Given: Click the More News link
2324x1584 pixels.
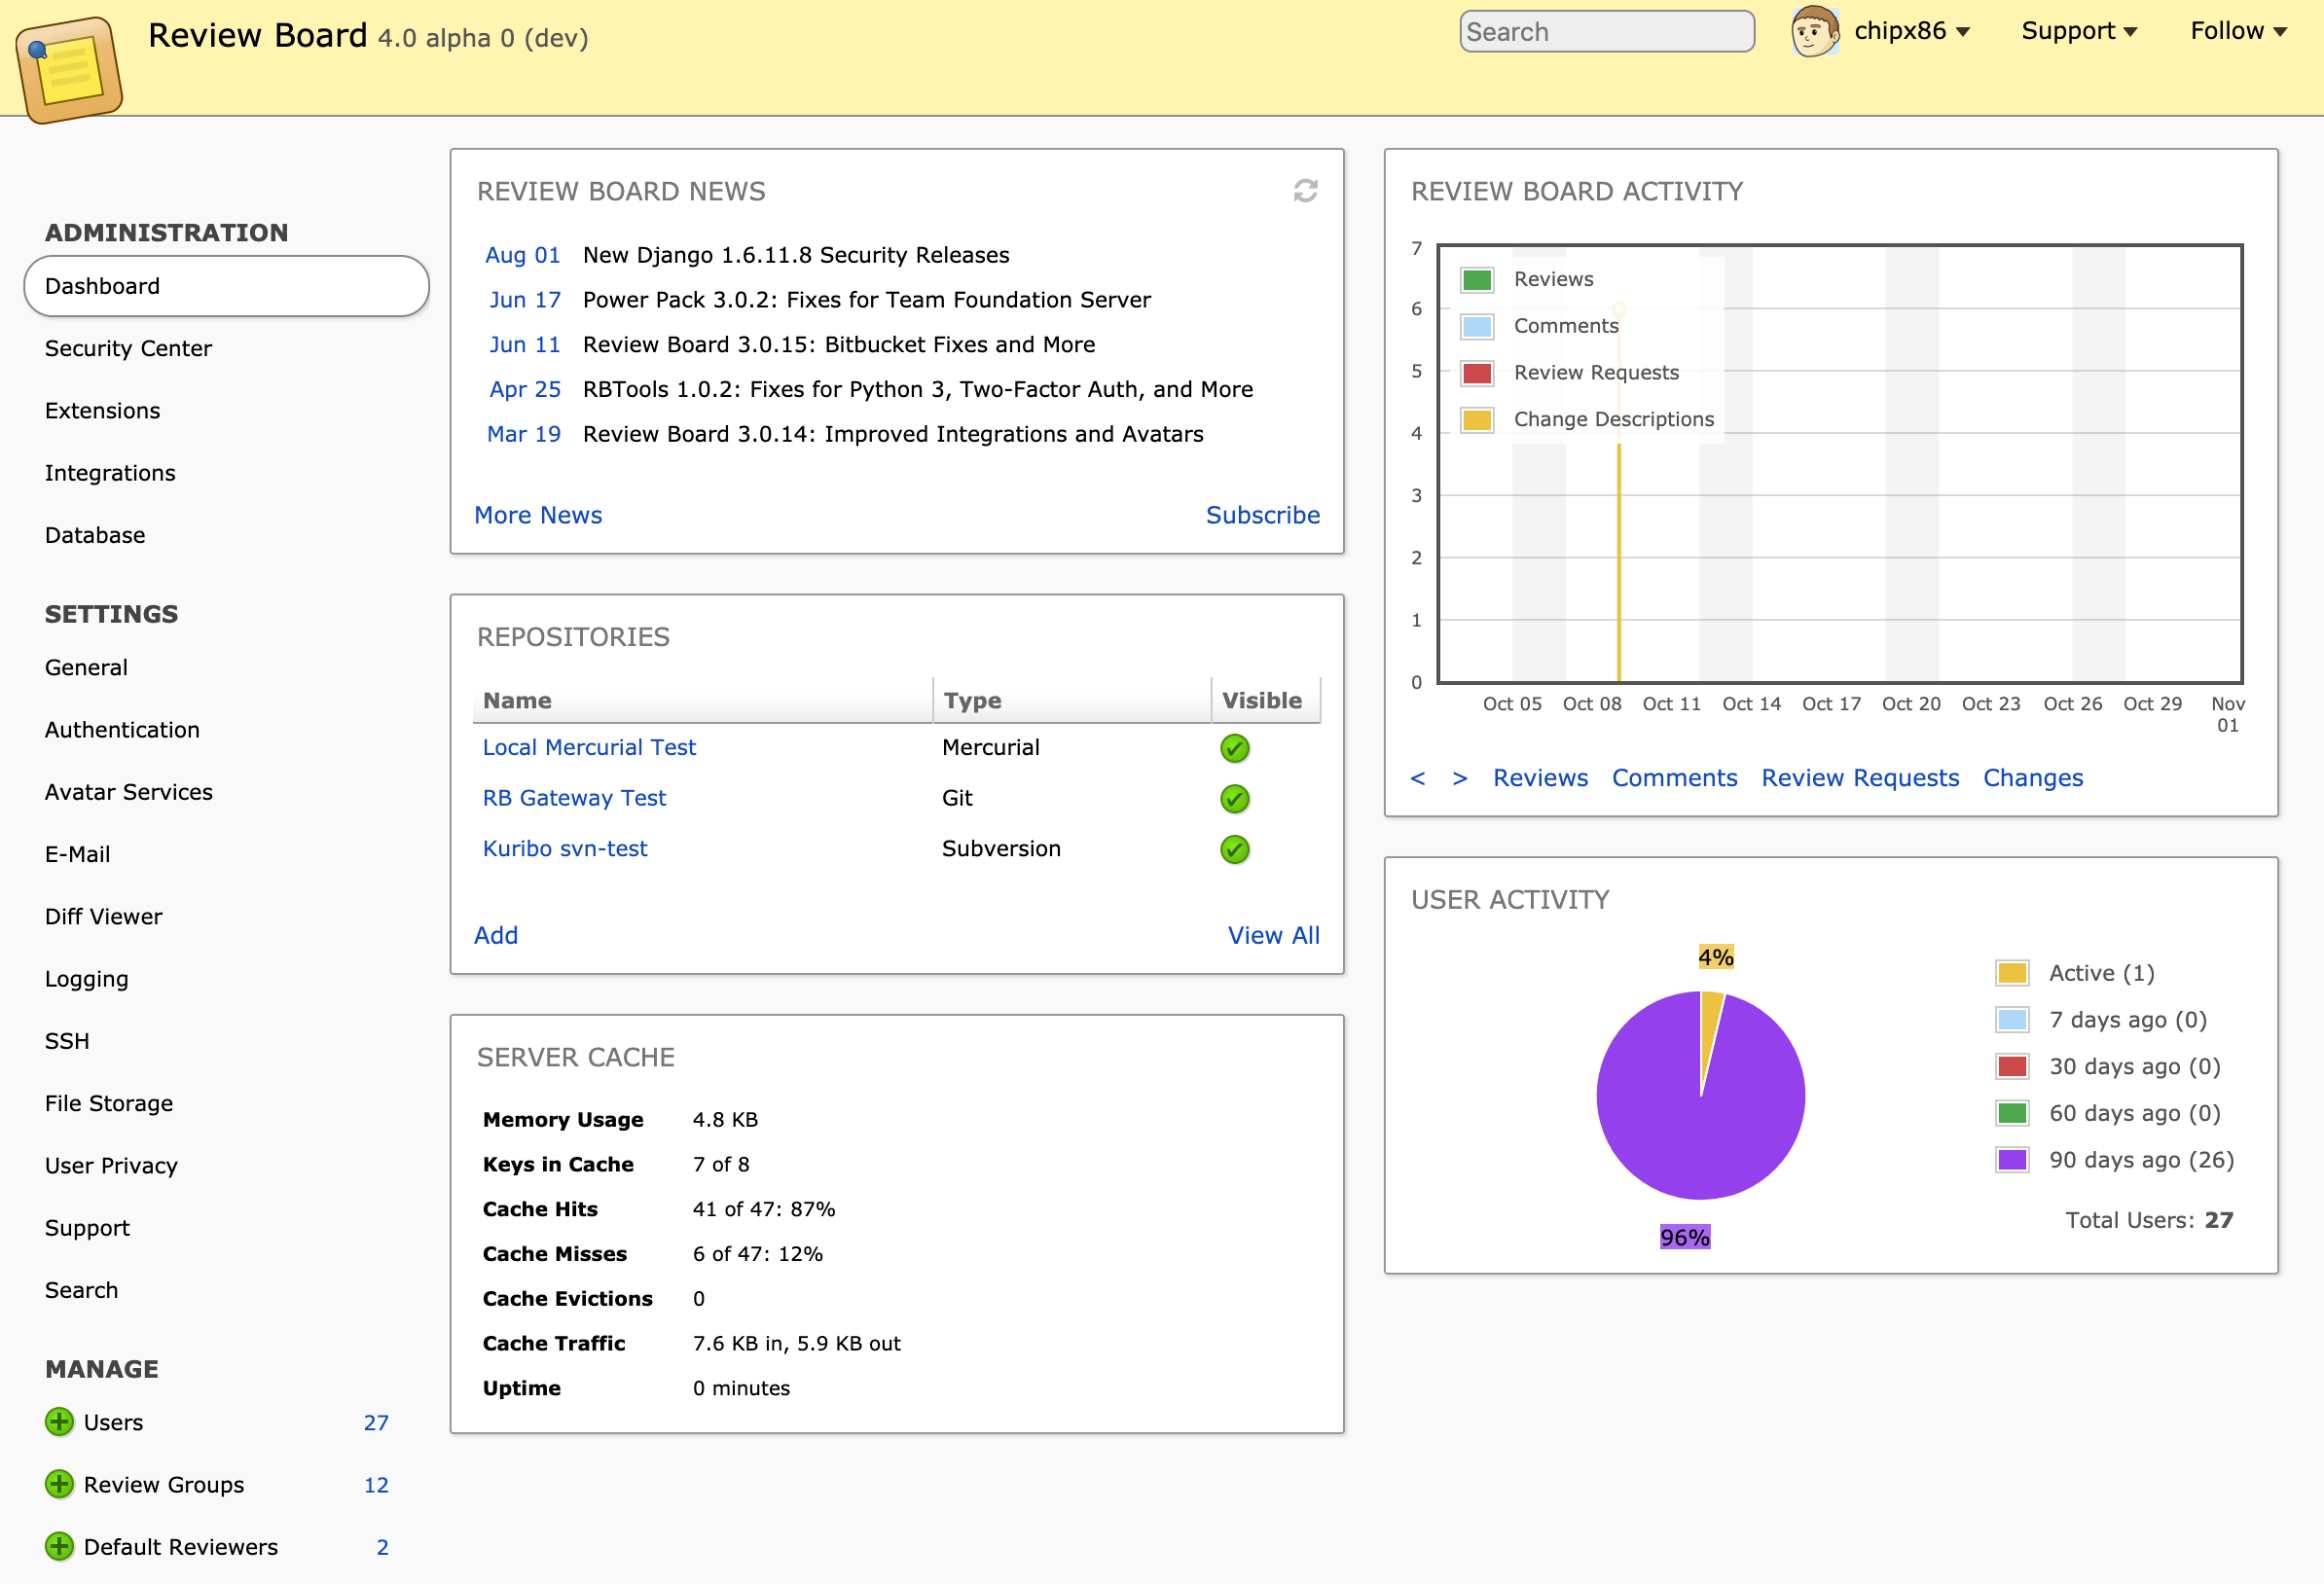Looking at the screenshot, I should [x=538, y=515].
